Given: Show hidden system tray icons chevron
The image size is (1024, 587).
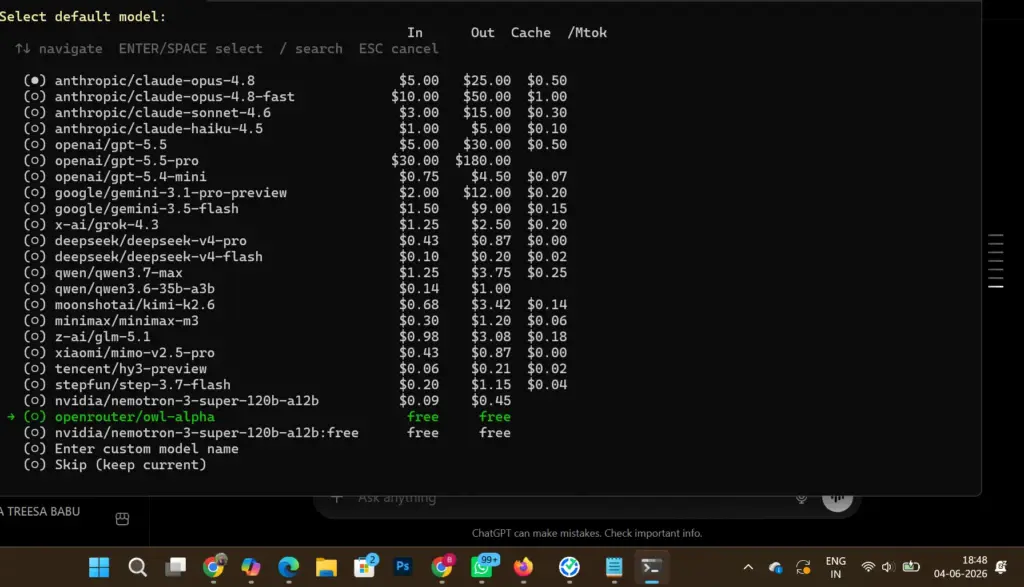Looking at the screenshot, I should pyautogui.click(x=748, y=567).
